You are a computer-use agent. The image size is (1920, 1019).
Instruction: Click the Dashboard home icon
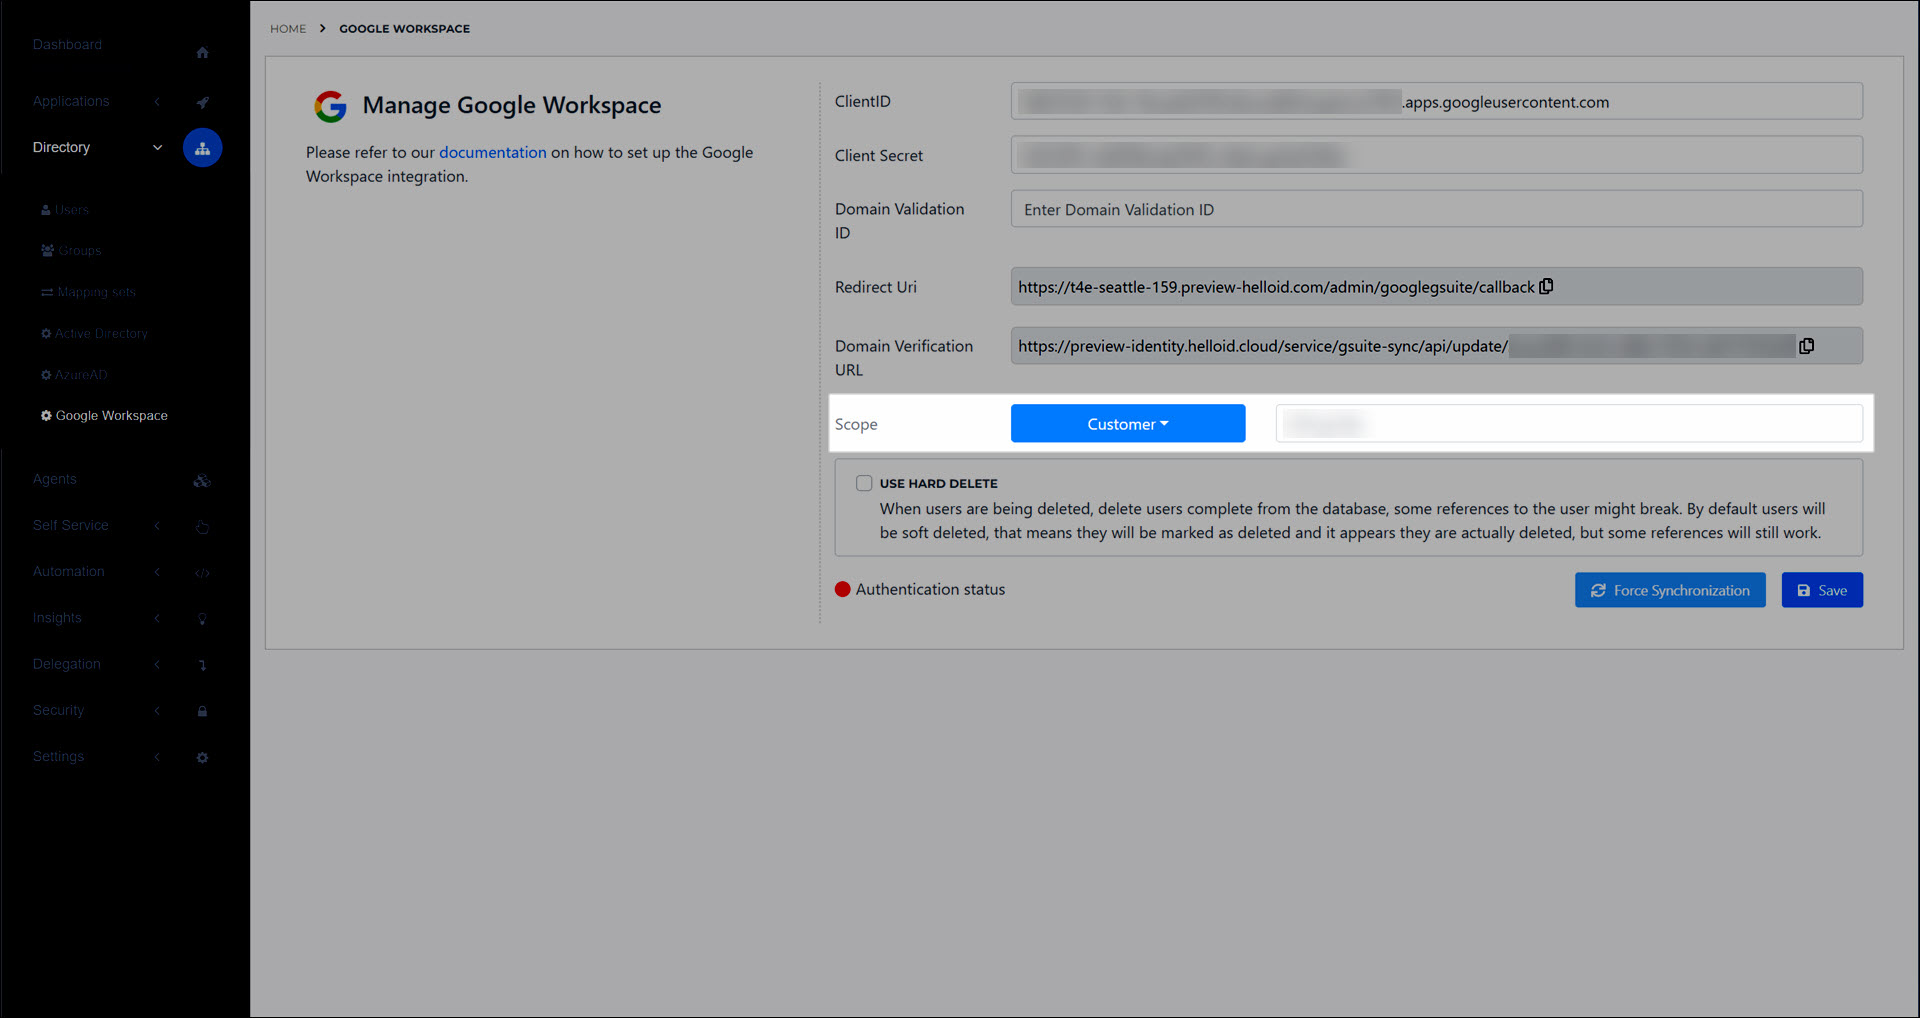(202, 52)
